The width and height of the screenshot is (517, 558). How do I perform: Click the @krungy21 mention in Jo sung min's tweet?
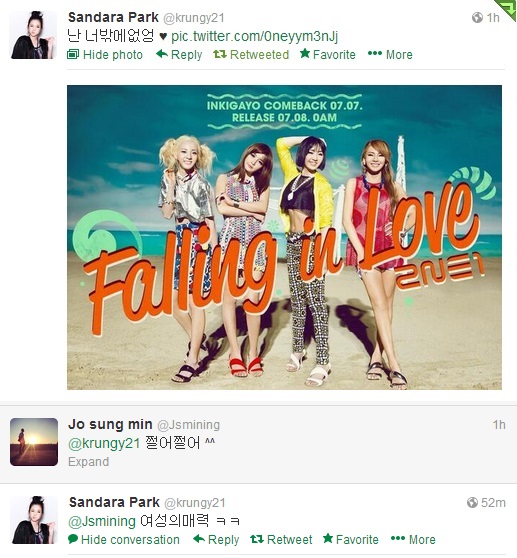104,443
